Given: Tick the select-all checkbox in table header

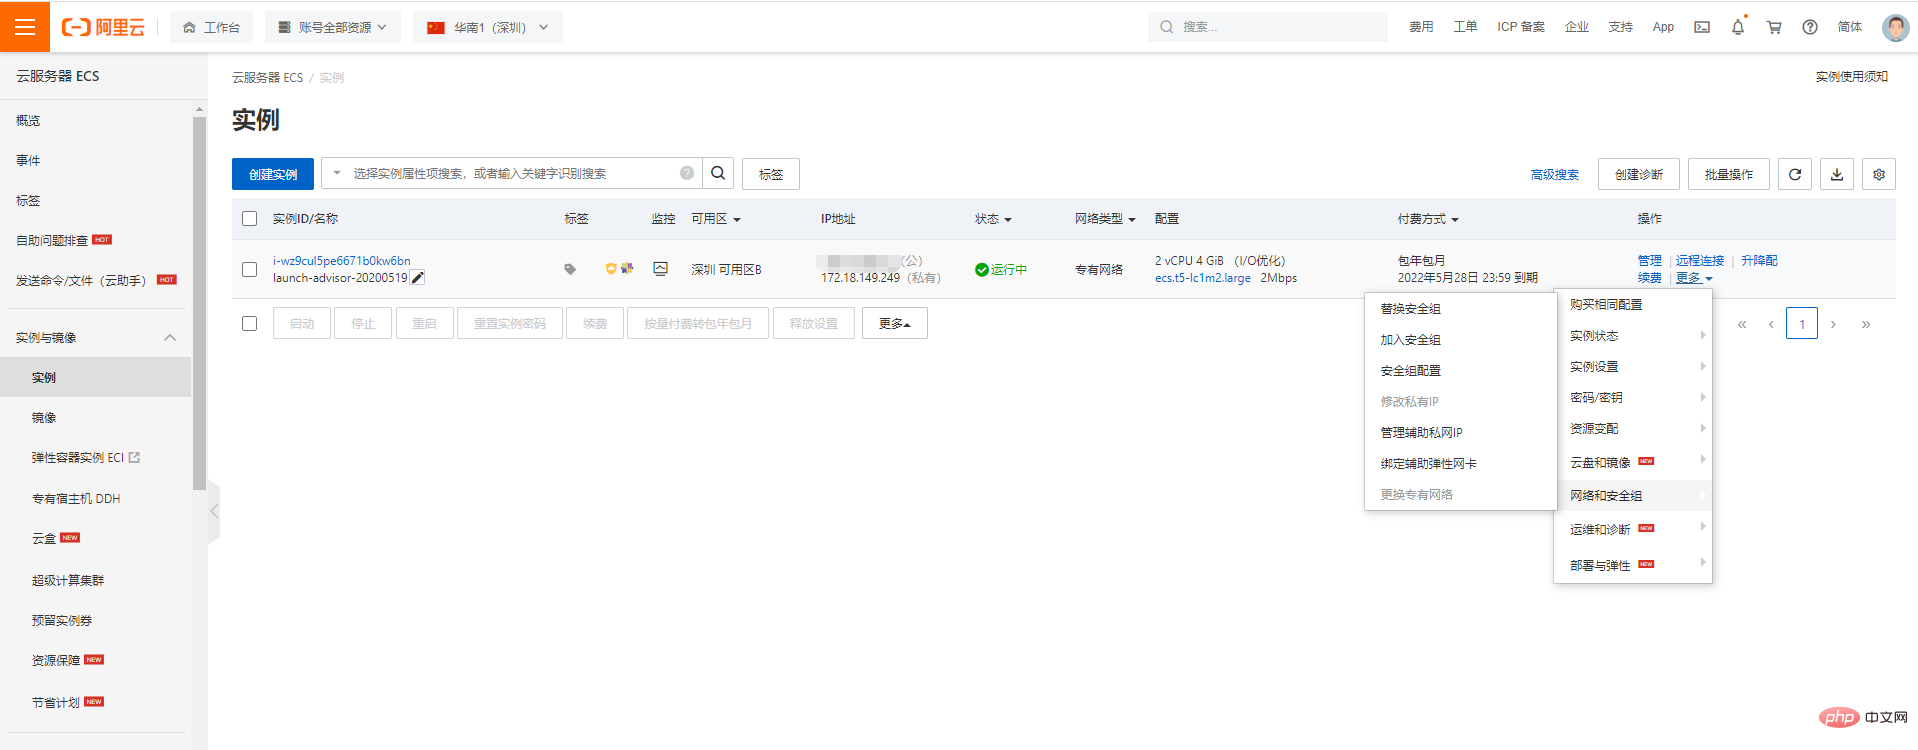Looking at the screenshot, I should (x=250, y=219).
